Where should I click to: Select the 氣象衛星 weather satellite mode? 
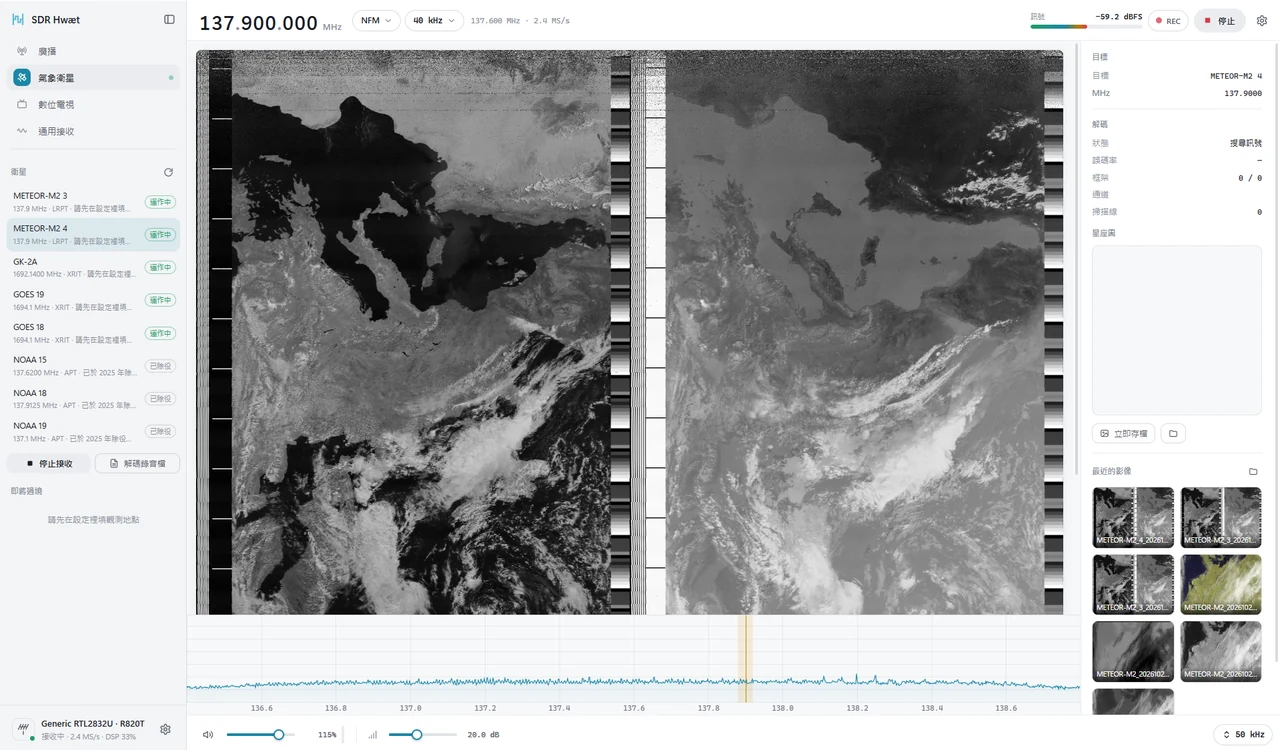93,77
